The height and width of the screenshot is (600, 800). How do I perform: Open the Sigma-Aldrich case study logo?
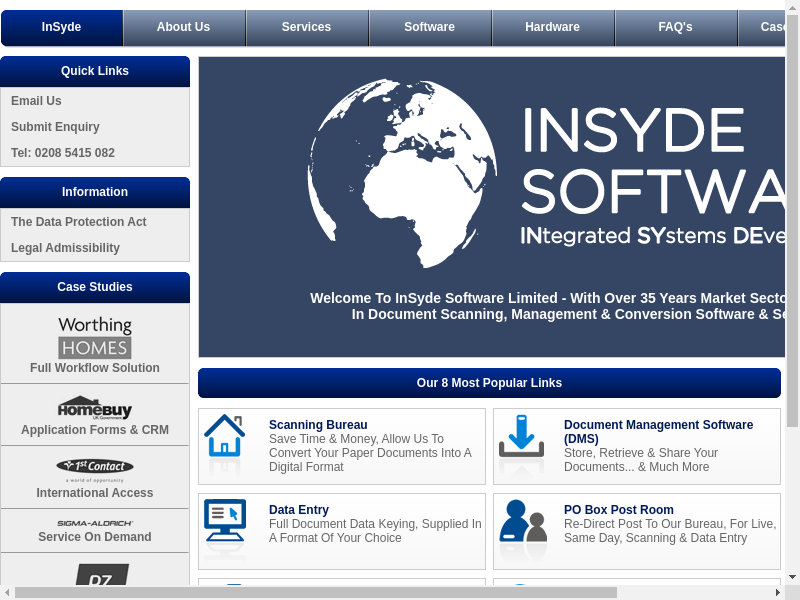point(95,523)
